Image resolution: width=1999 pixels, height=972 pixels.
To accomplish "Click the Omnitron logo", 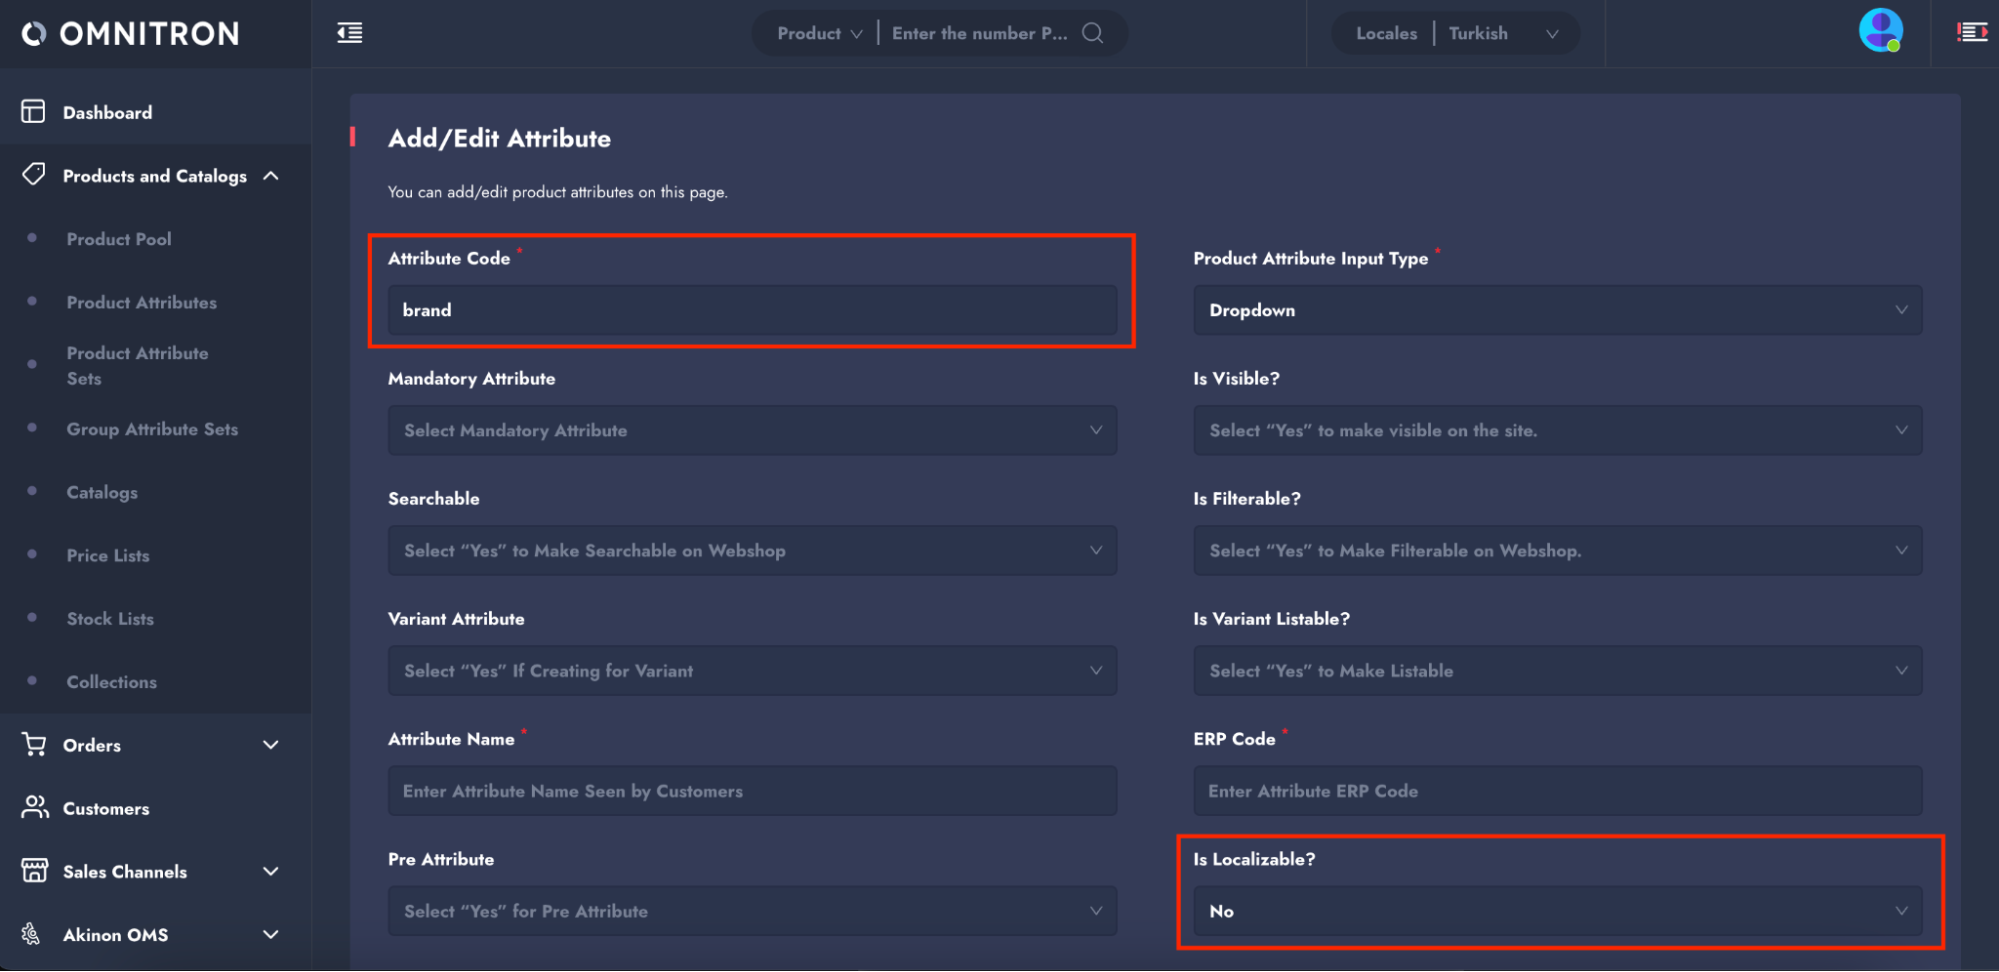I will pyautogui.click(x=131, y=34).
